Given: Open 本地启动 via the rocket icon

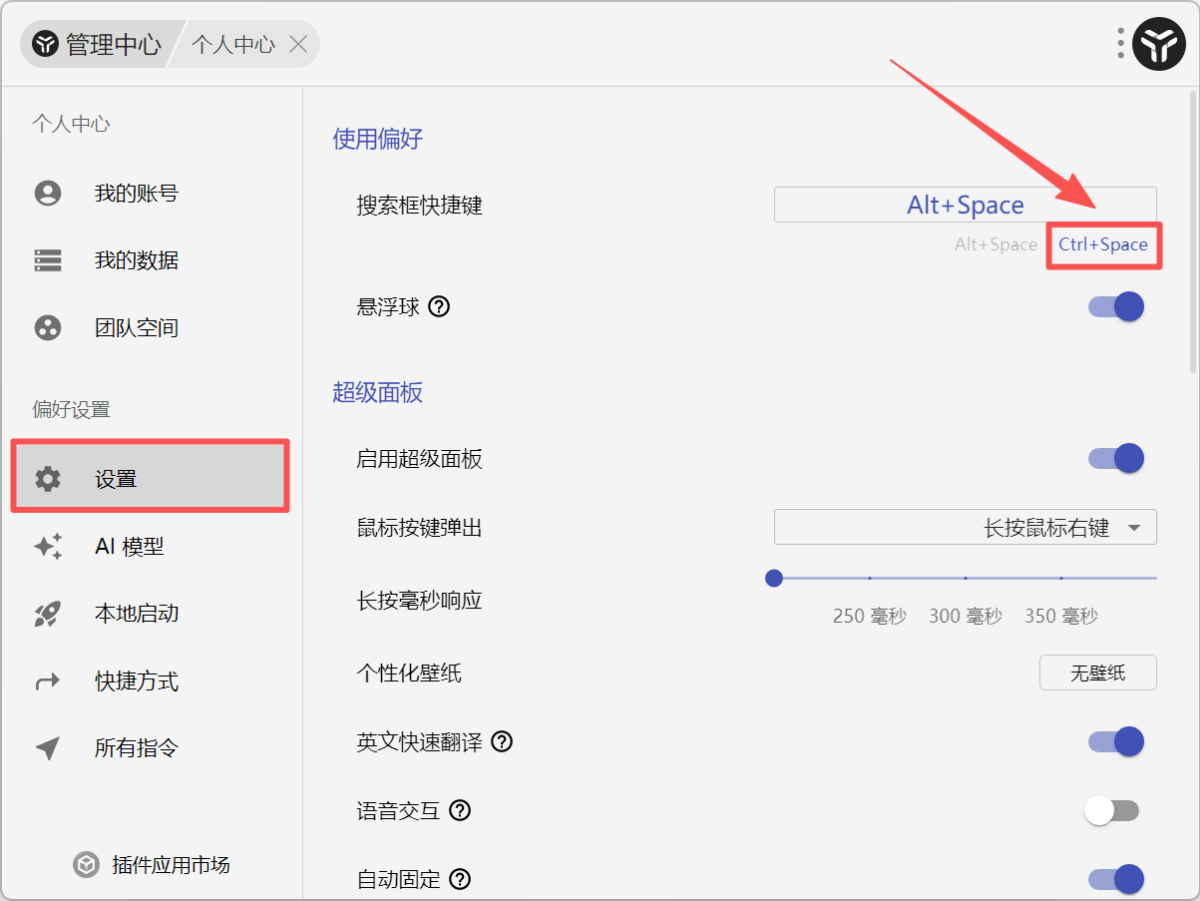Looking at the screenshot, I should point(48,614).
